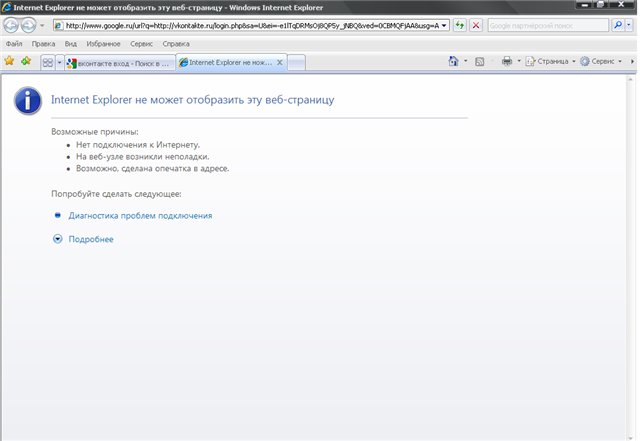The image size is (640, 441).
Task: Stop loading with the red X button
Action: (x=476, y=25)
